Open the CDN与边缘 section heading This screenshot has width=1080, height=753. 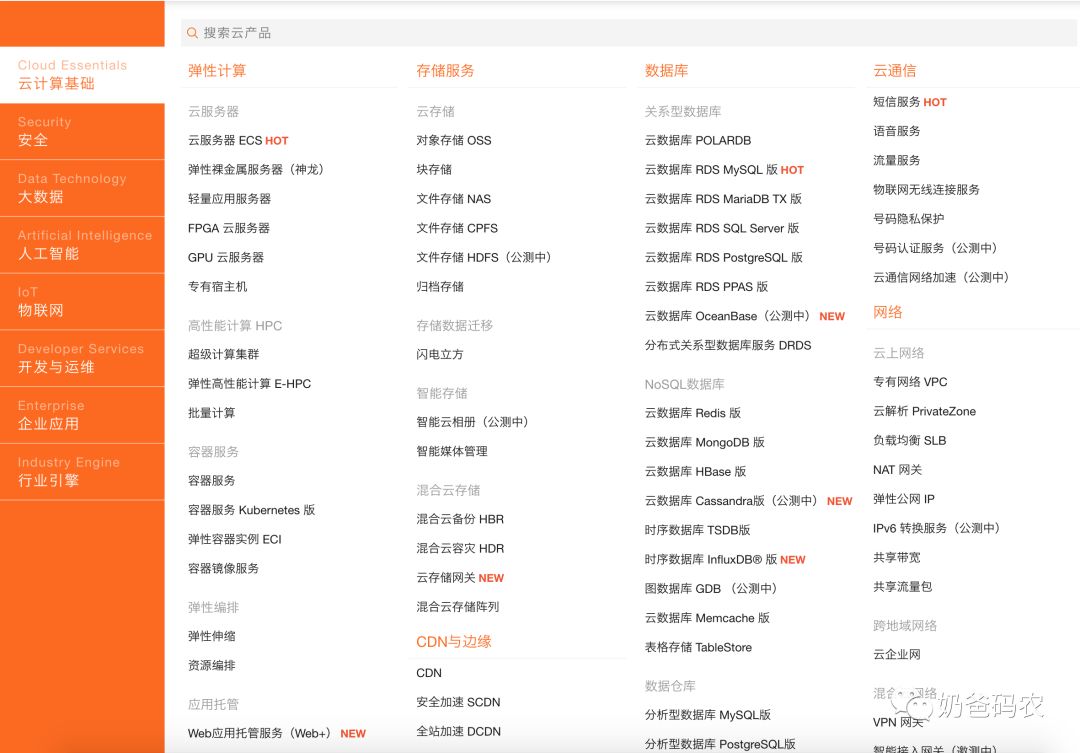tap(454, 642)
